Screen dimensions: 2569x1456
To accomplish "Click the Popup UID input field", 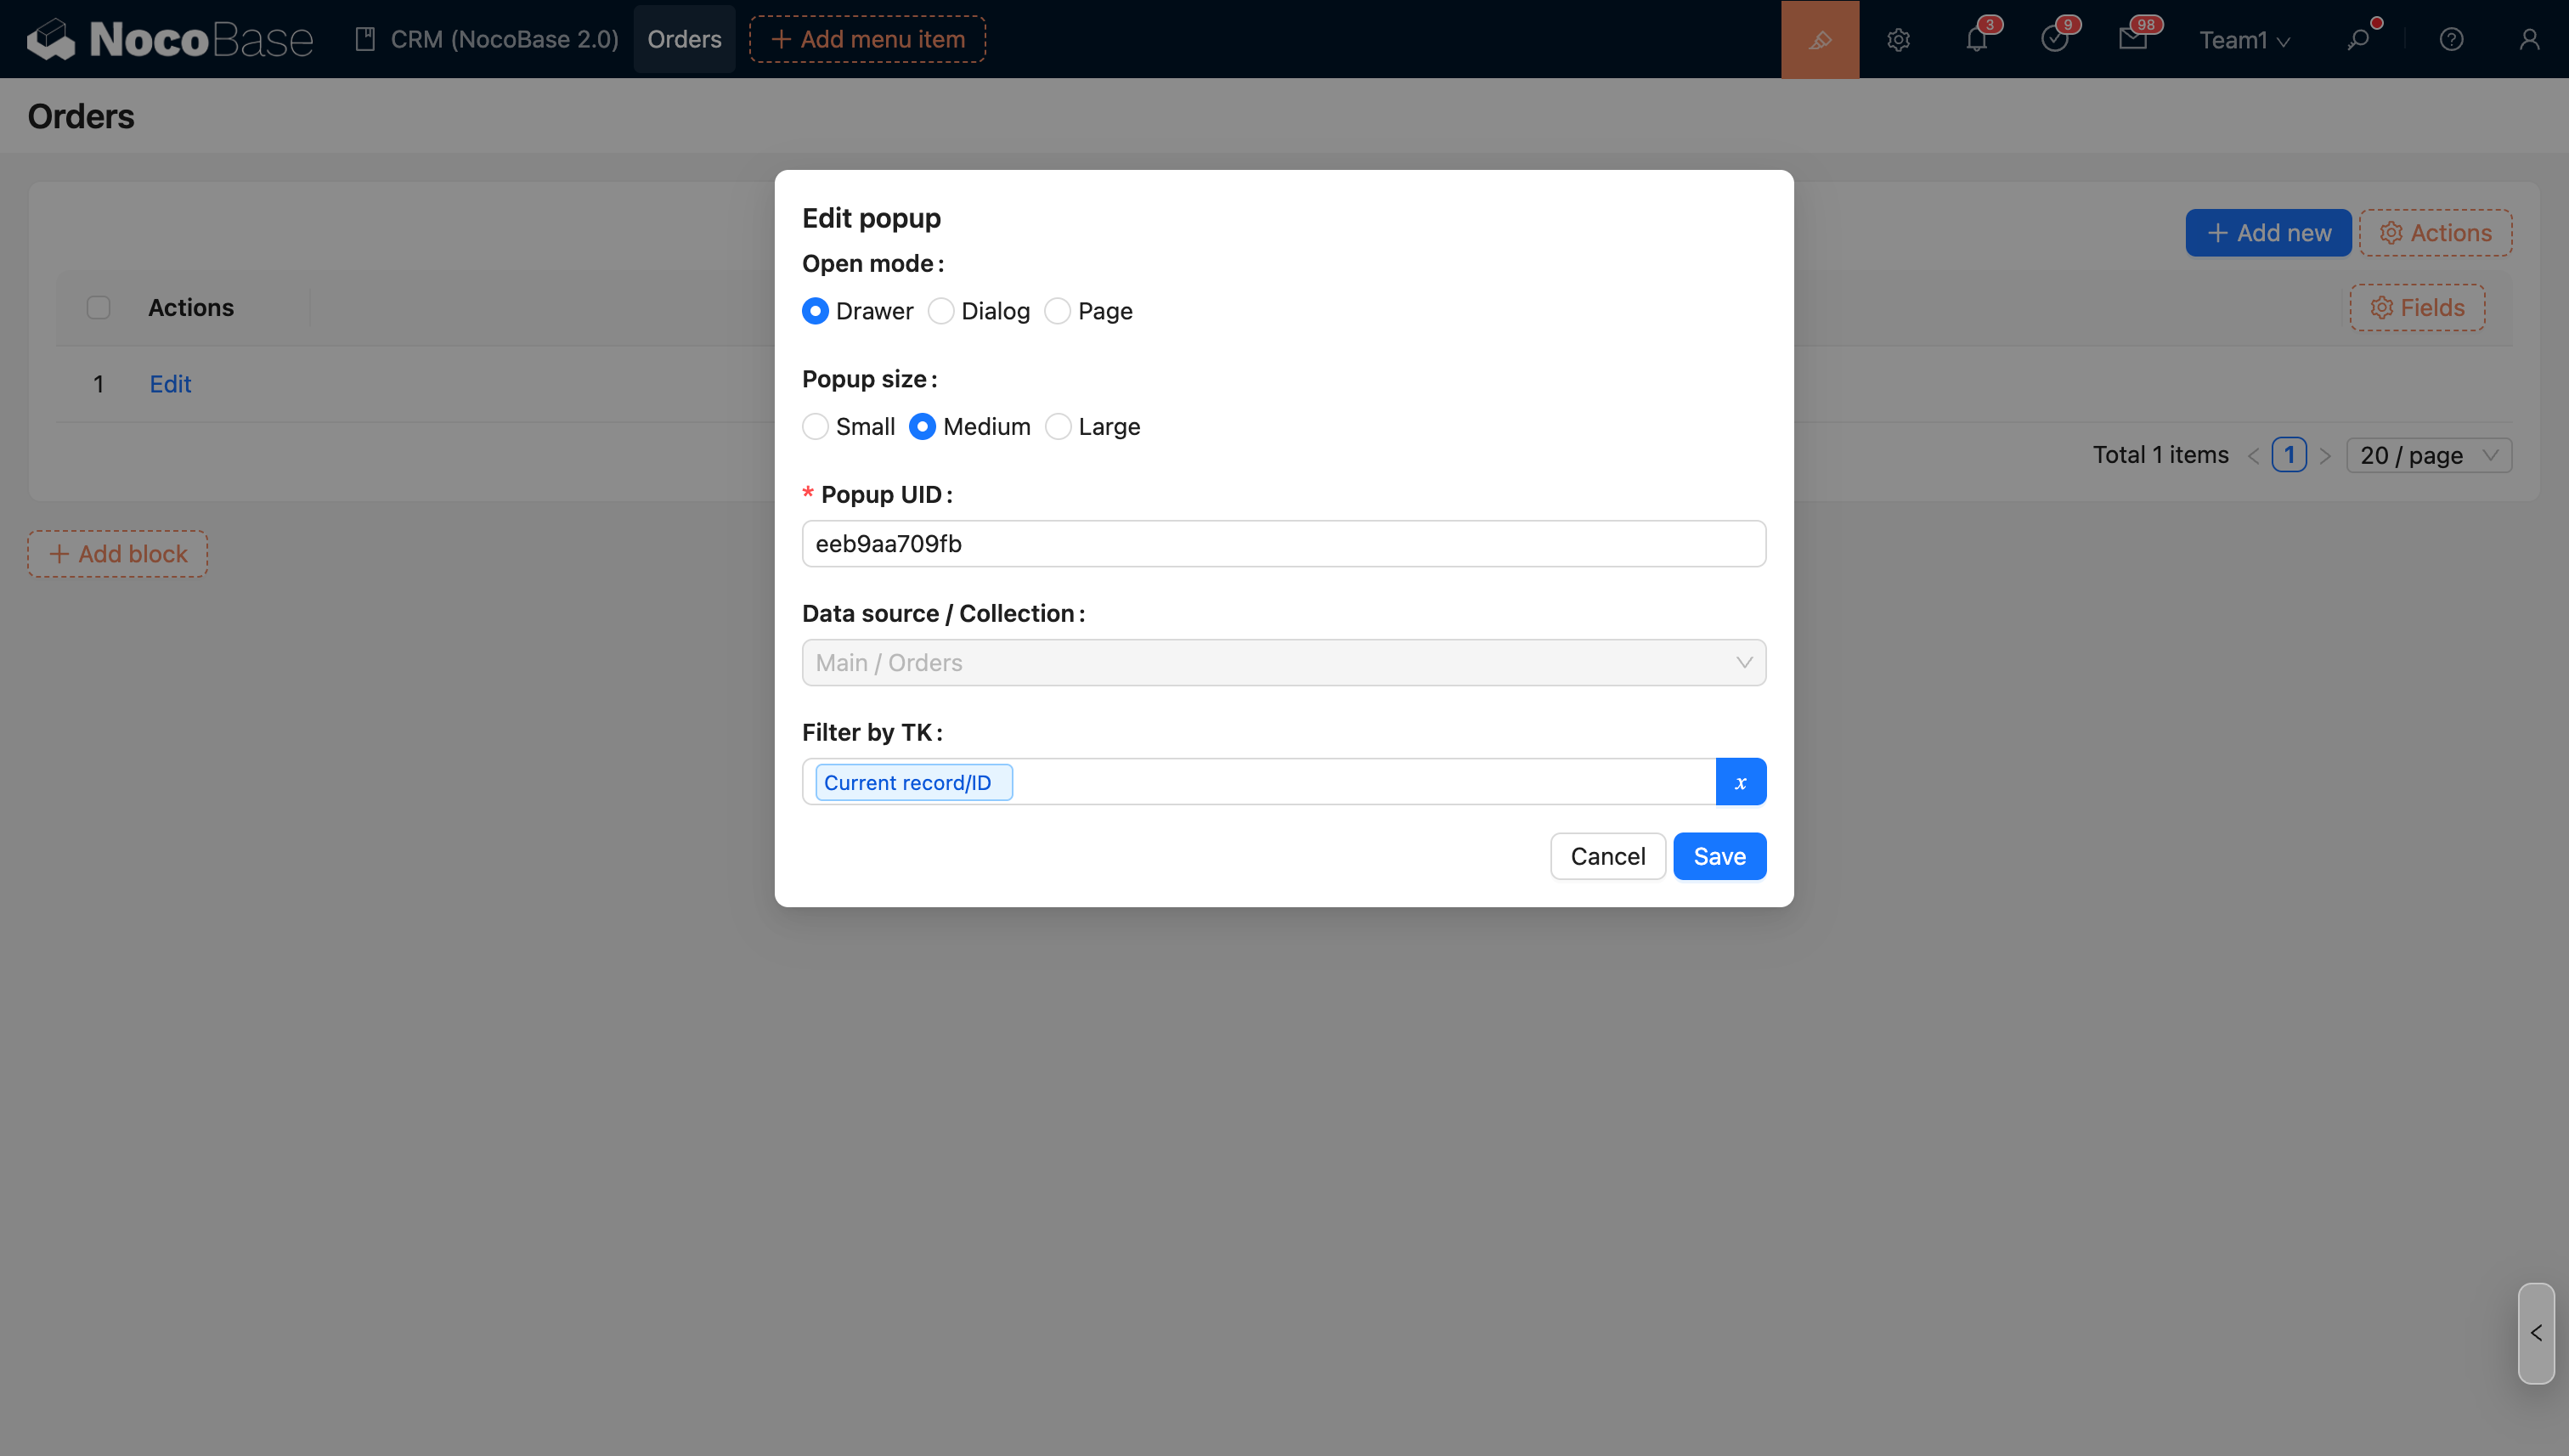I will 1283,544.
